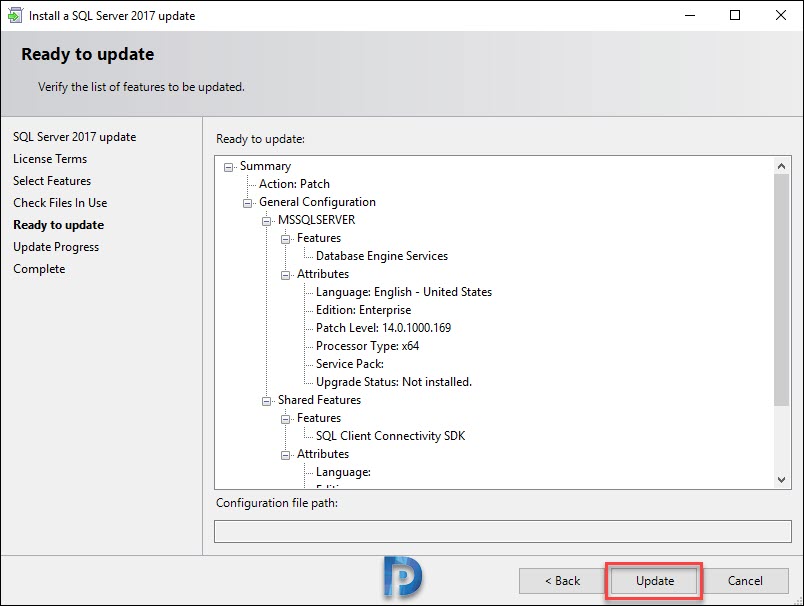This screenshot has width=804, height=606.
Task: Collapse the General Configuration node
Action: (247, 203)
